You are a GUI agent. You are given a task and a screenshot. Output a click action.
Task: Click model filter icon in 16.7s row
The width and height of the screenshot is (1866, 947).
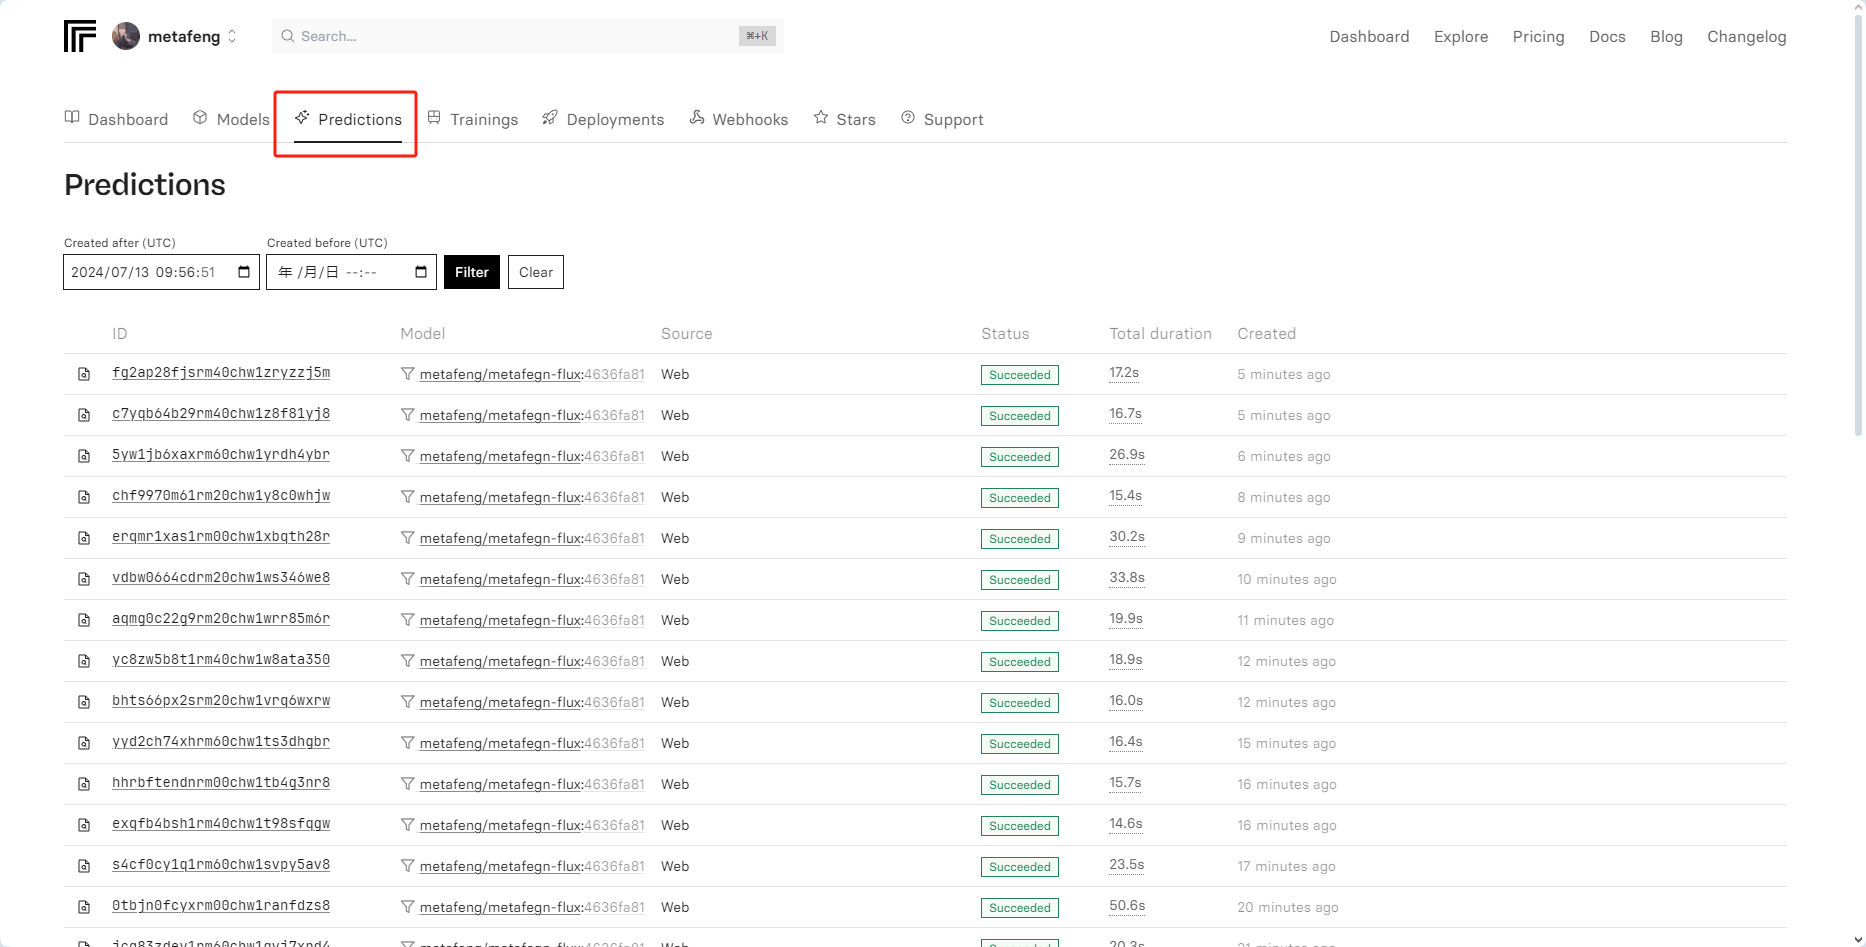(x=407, y=415)
